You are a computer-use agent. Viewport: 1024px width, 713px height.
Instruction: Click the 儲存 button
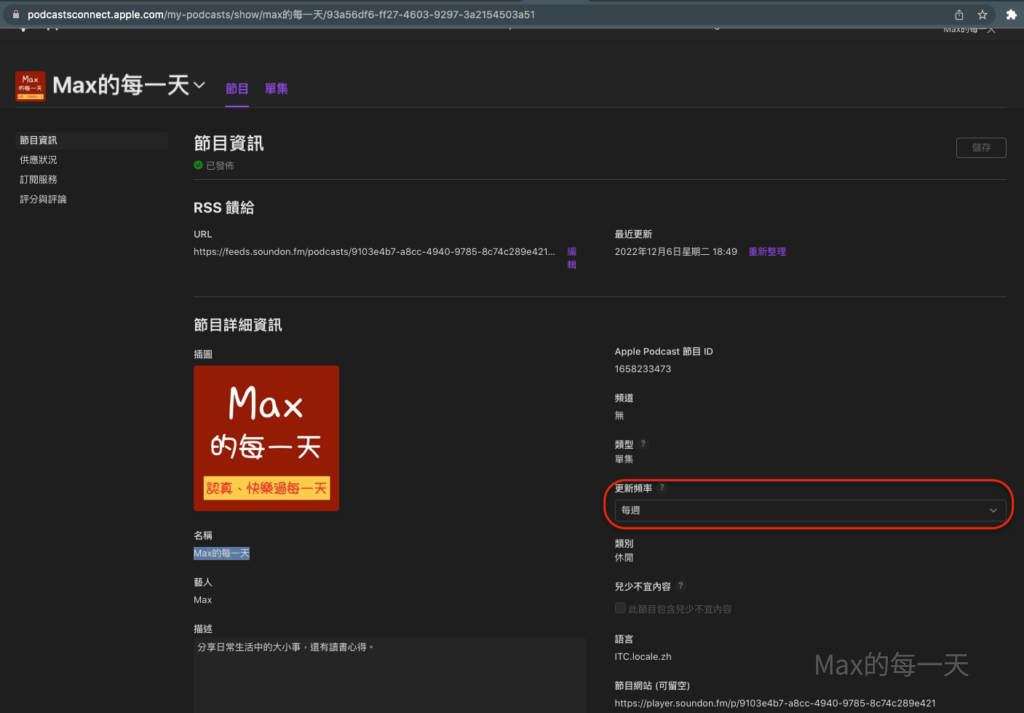980,147
